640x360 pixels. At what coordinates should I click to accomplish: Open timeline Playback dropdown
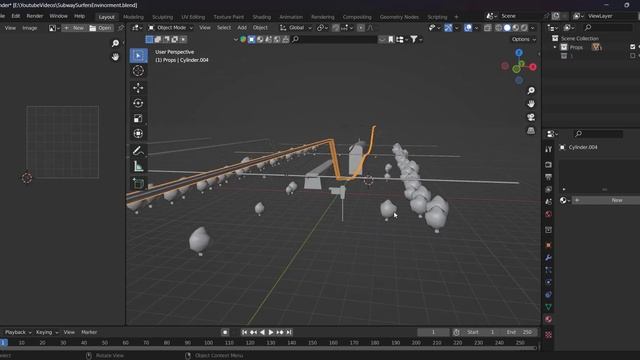18,332
